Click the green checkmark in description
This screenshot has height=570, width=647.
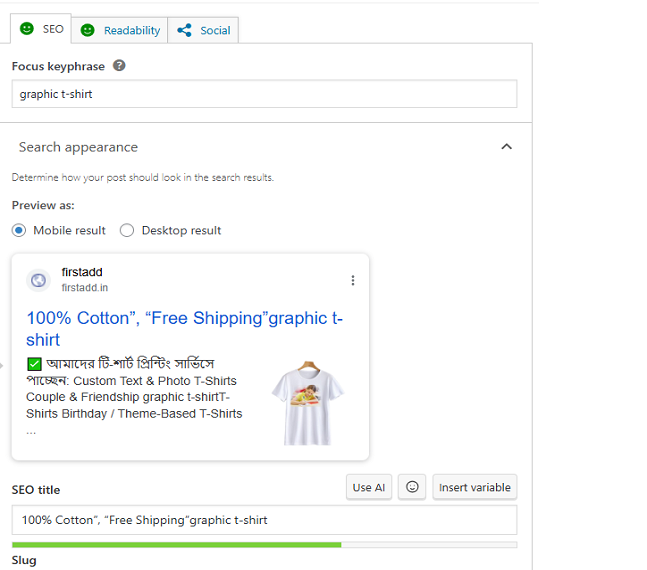pyautogui.click(x=34, y=363)
